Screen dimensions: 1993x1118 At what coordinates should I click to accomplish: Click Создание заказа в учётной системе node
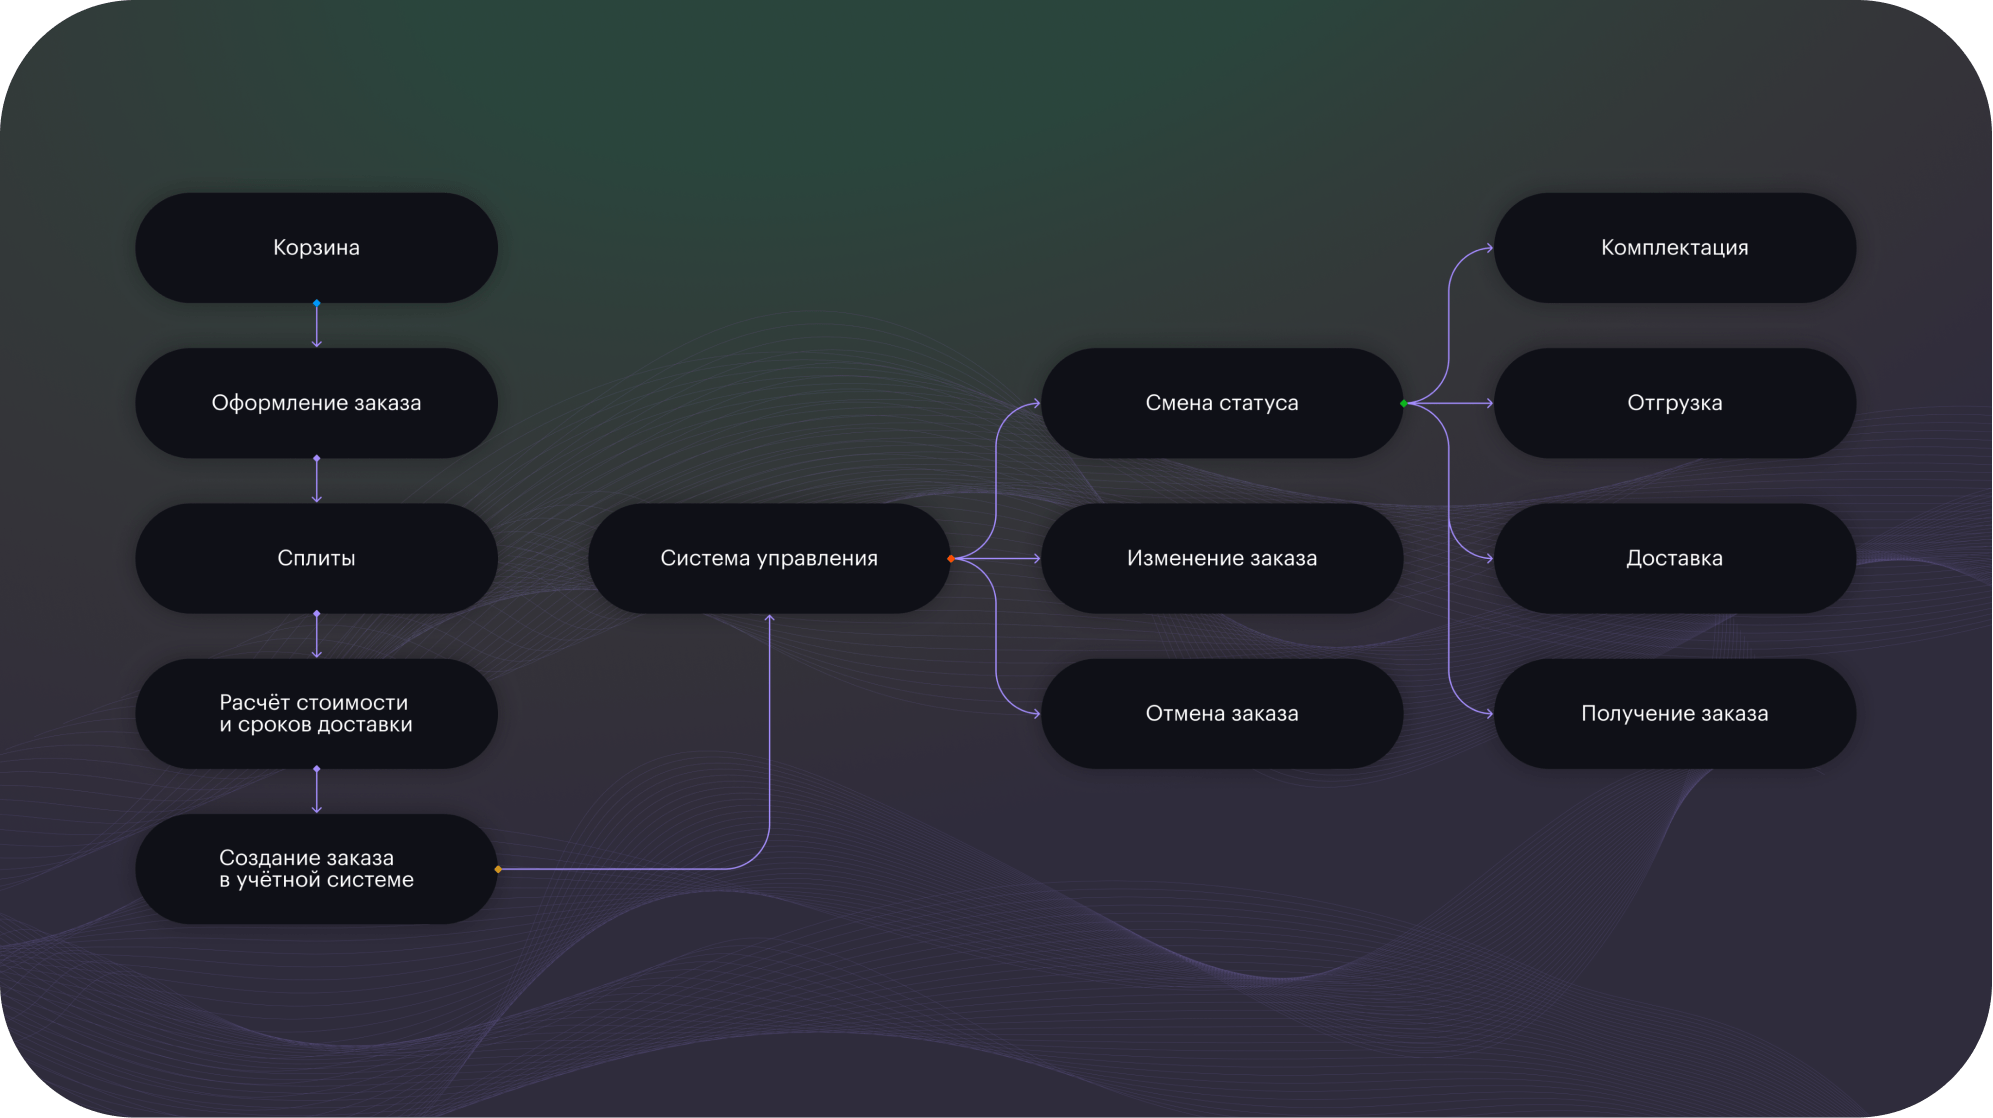pyautogui.click(x=316, y=868)
